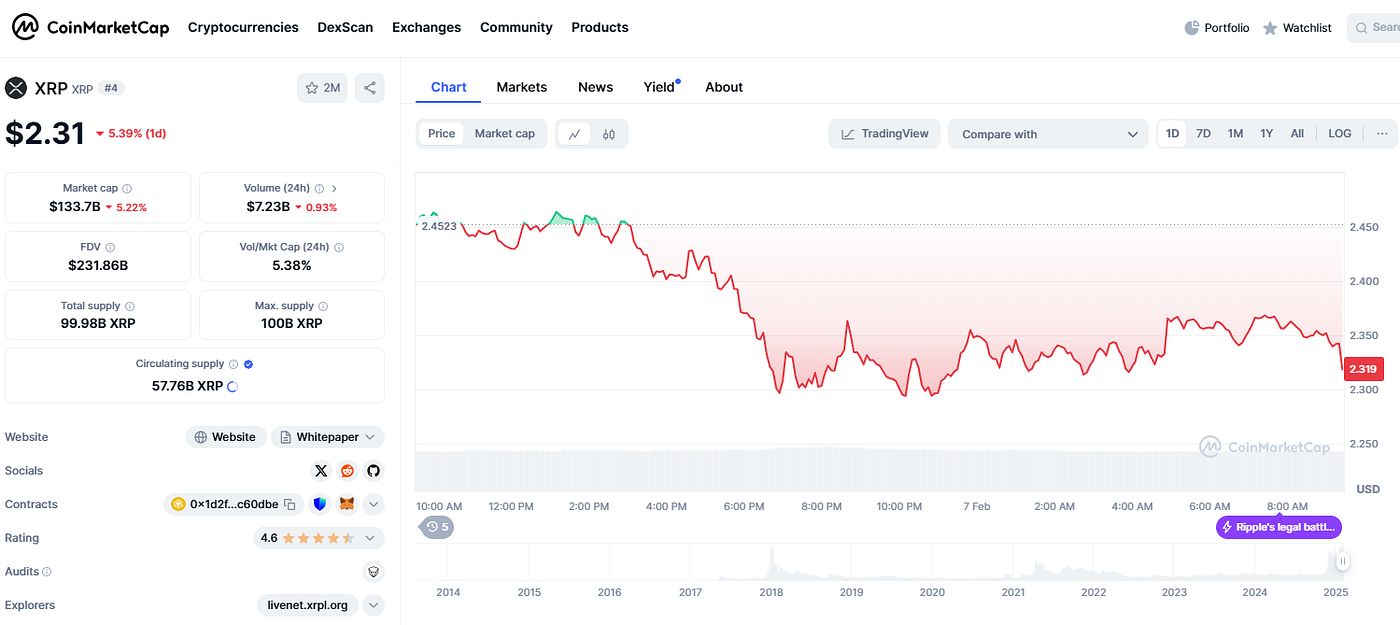
Task: Switch to line chart icon
Action: click(575, 134)
